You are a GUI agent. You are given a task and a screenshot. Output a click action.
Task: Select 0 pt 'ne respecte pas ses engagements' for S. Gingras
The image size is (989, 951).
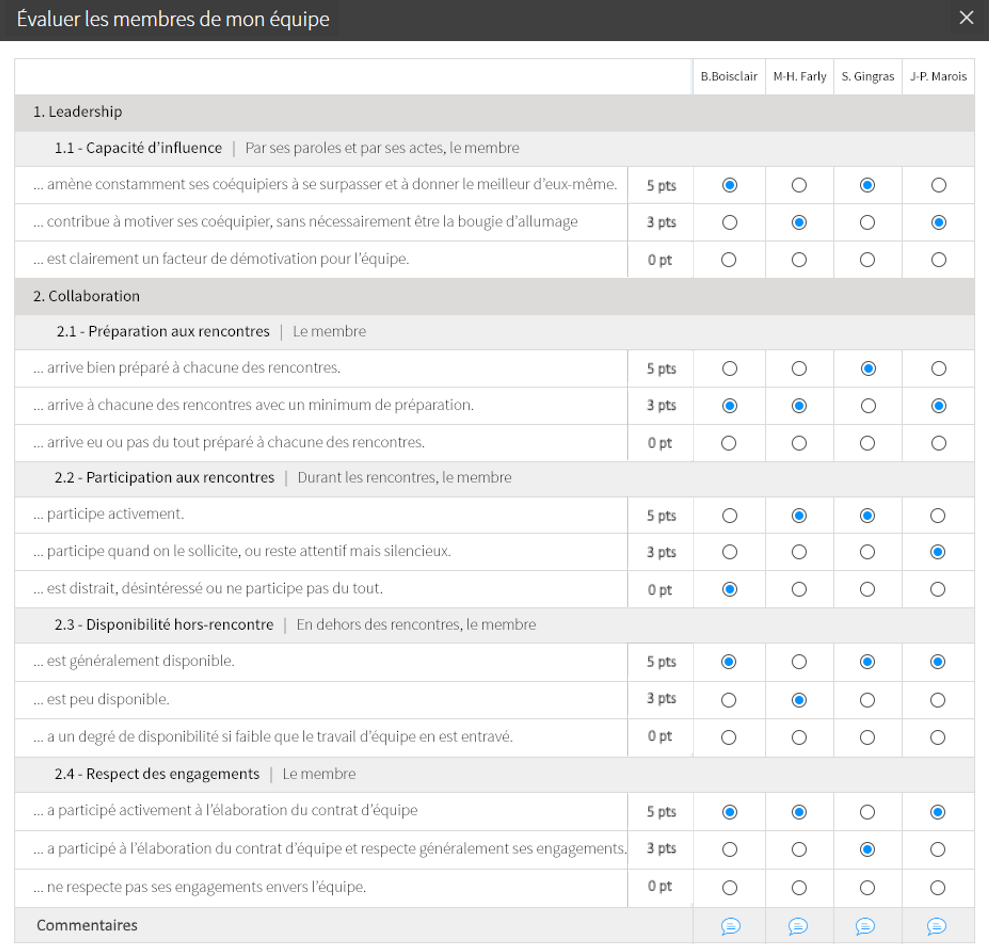(867, 887)
